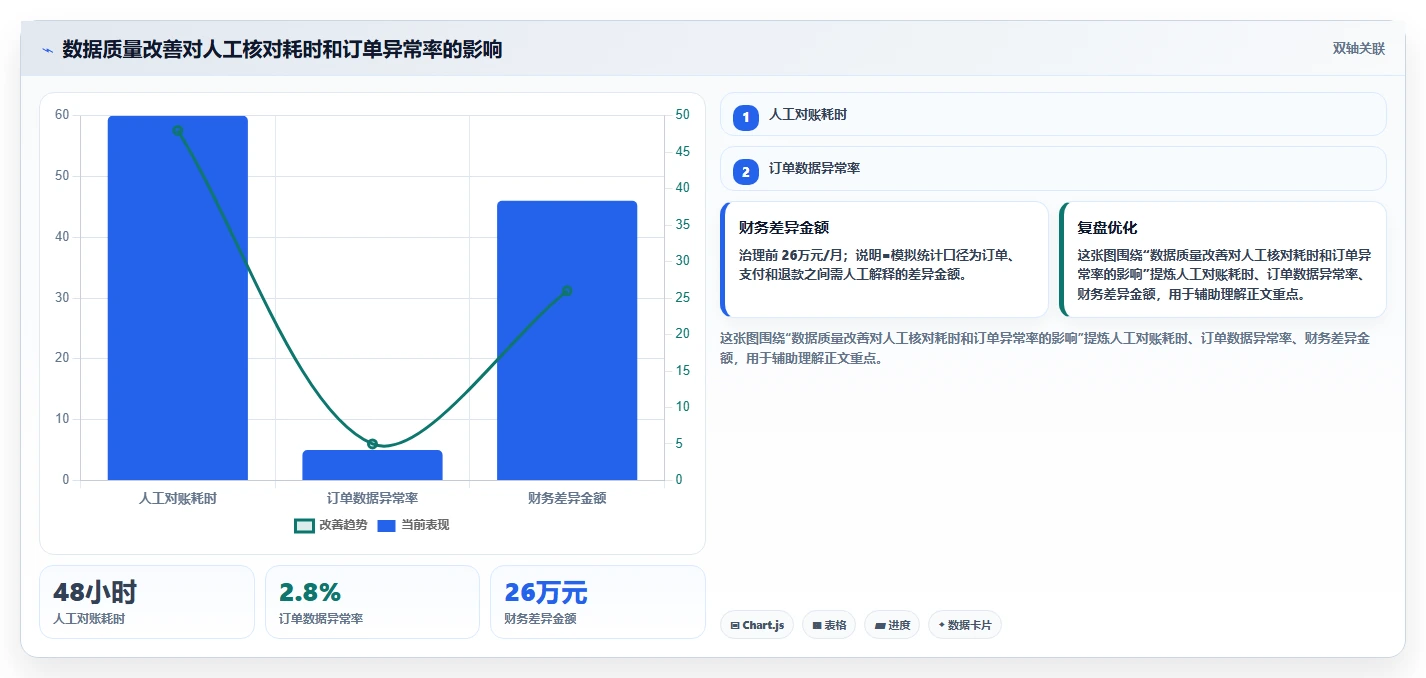Image resolution: width=1426 pixels, height=678 pixels.
Task: Select the 数据卡片 tag
Action: 965,625
